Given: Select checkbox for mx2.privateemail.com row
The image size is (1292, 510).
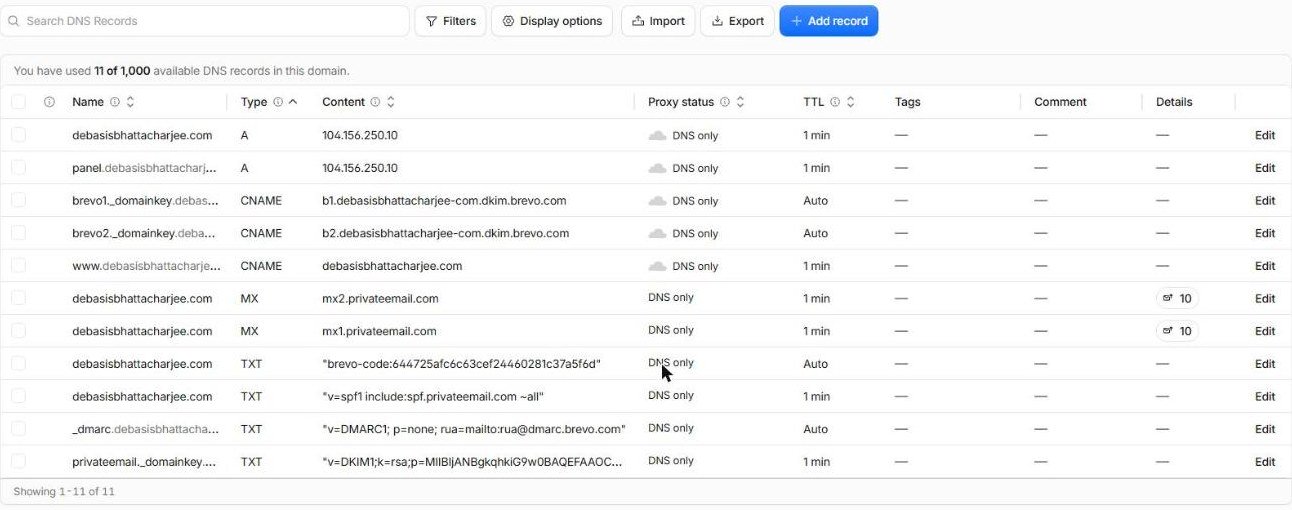Looking at the screenshot, I should tap(19, 298).
